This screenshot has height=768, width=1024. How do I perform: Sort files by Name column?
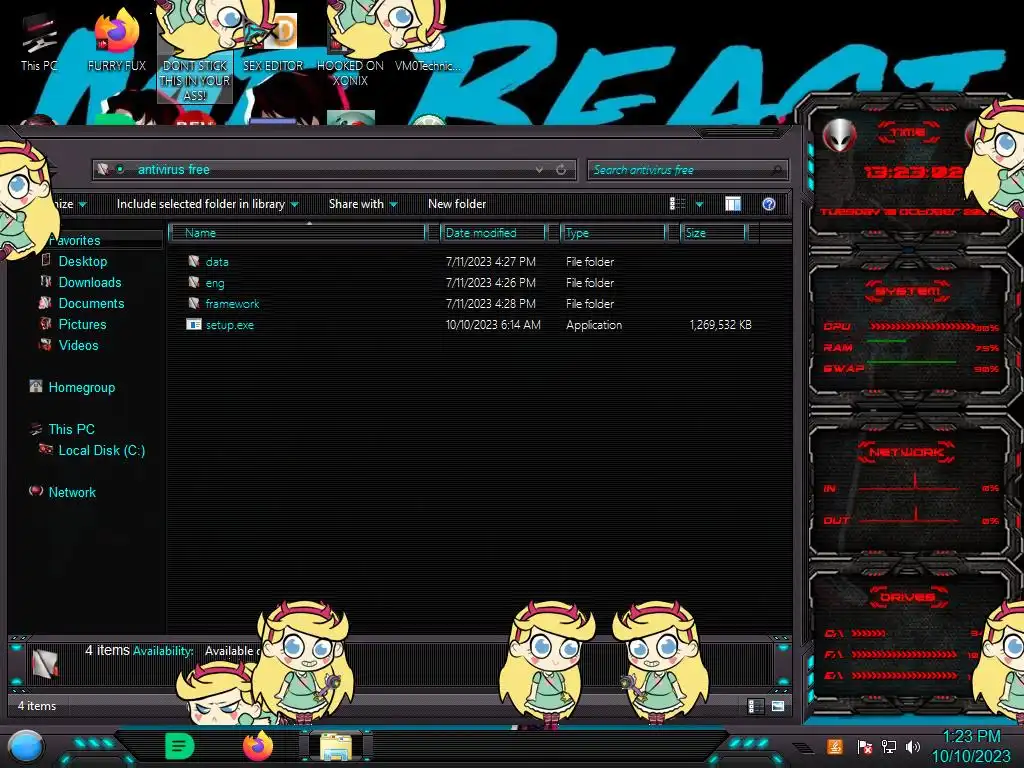tap(298, 232)
